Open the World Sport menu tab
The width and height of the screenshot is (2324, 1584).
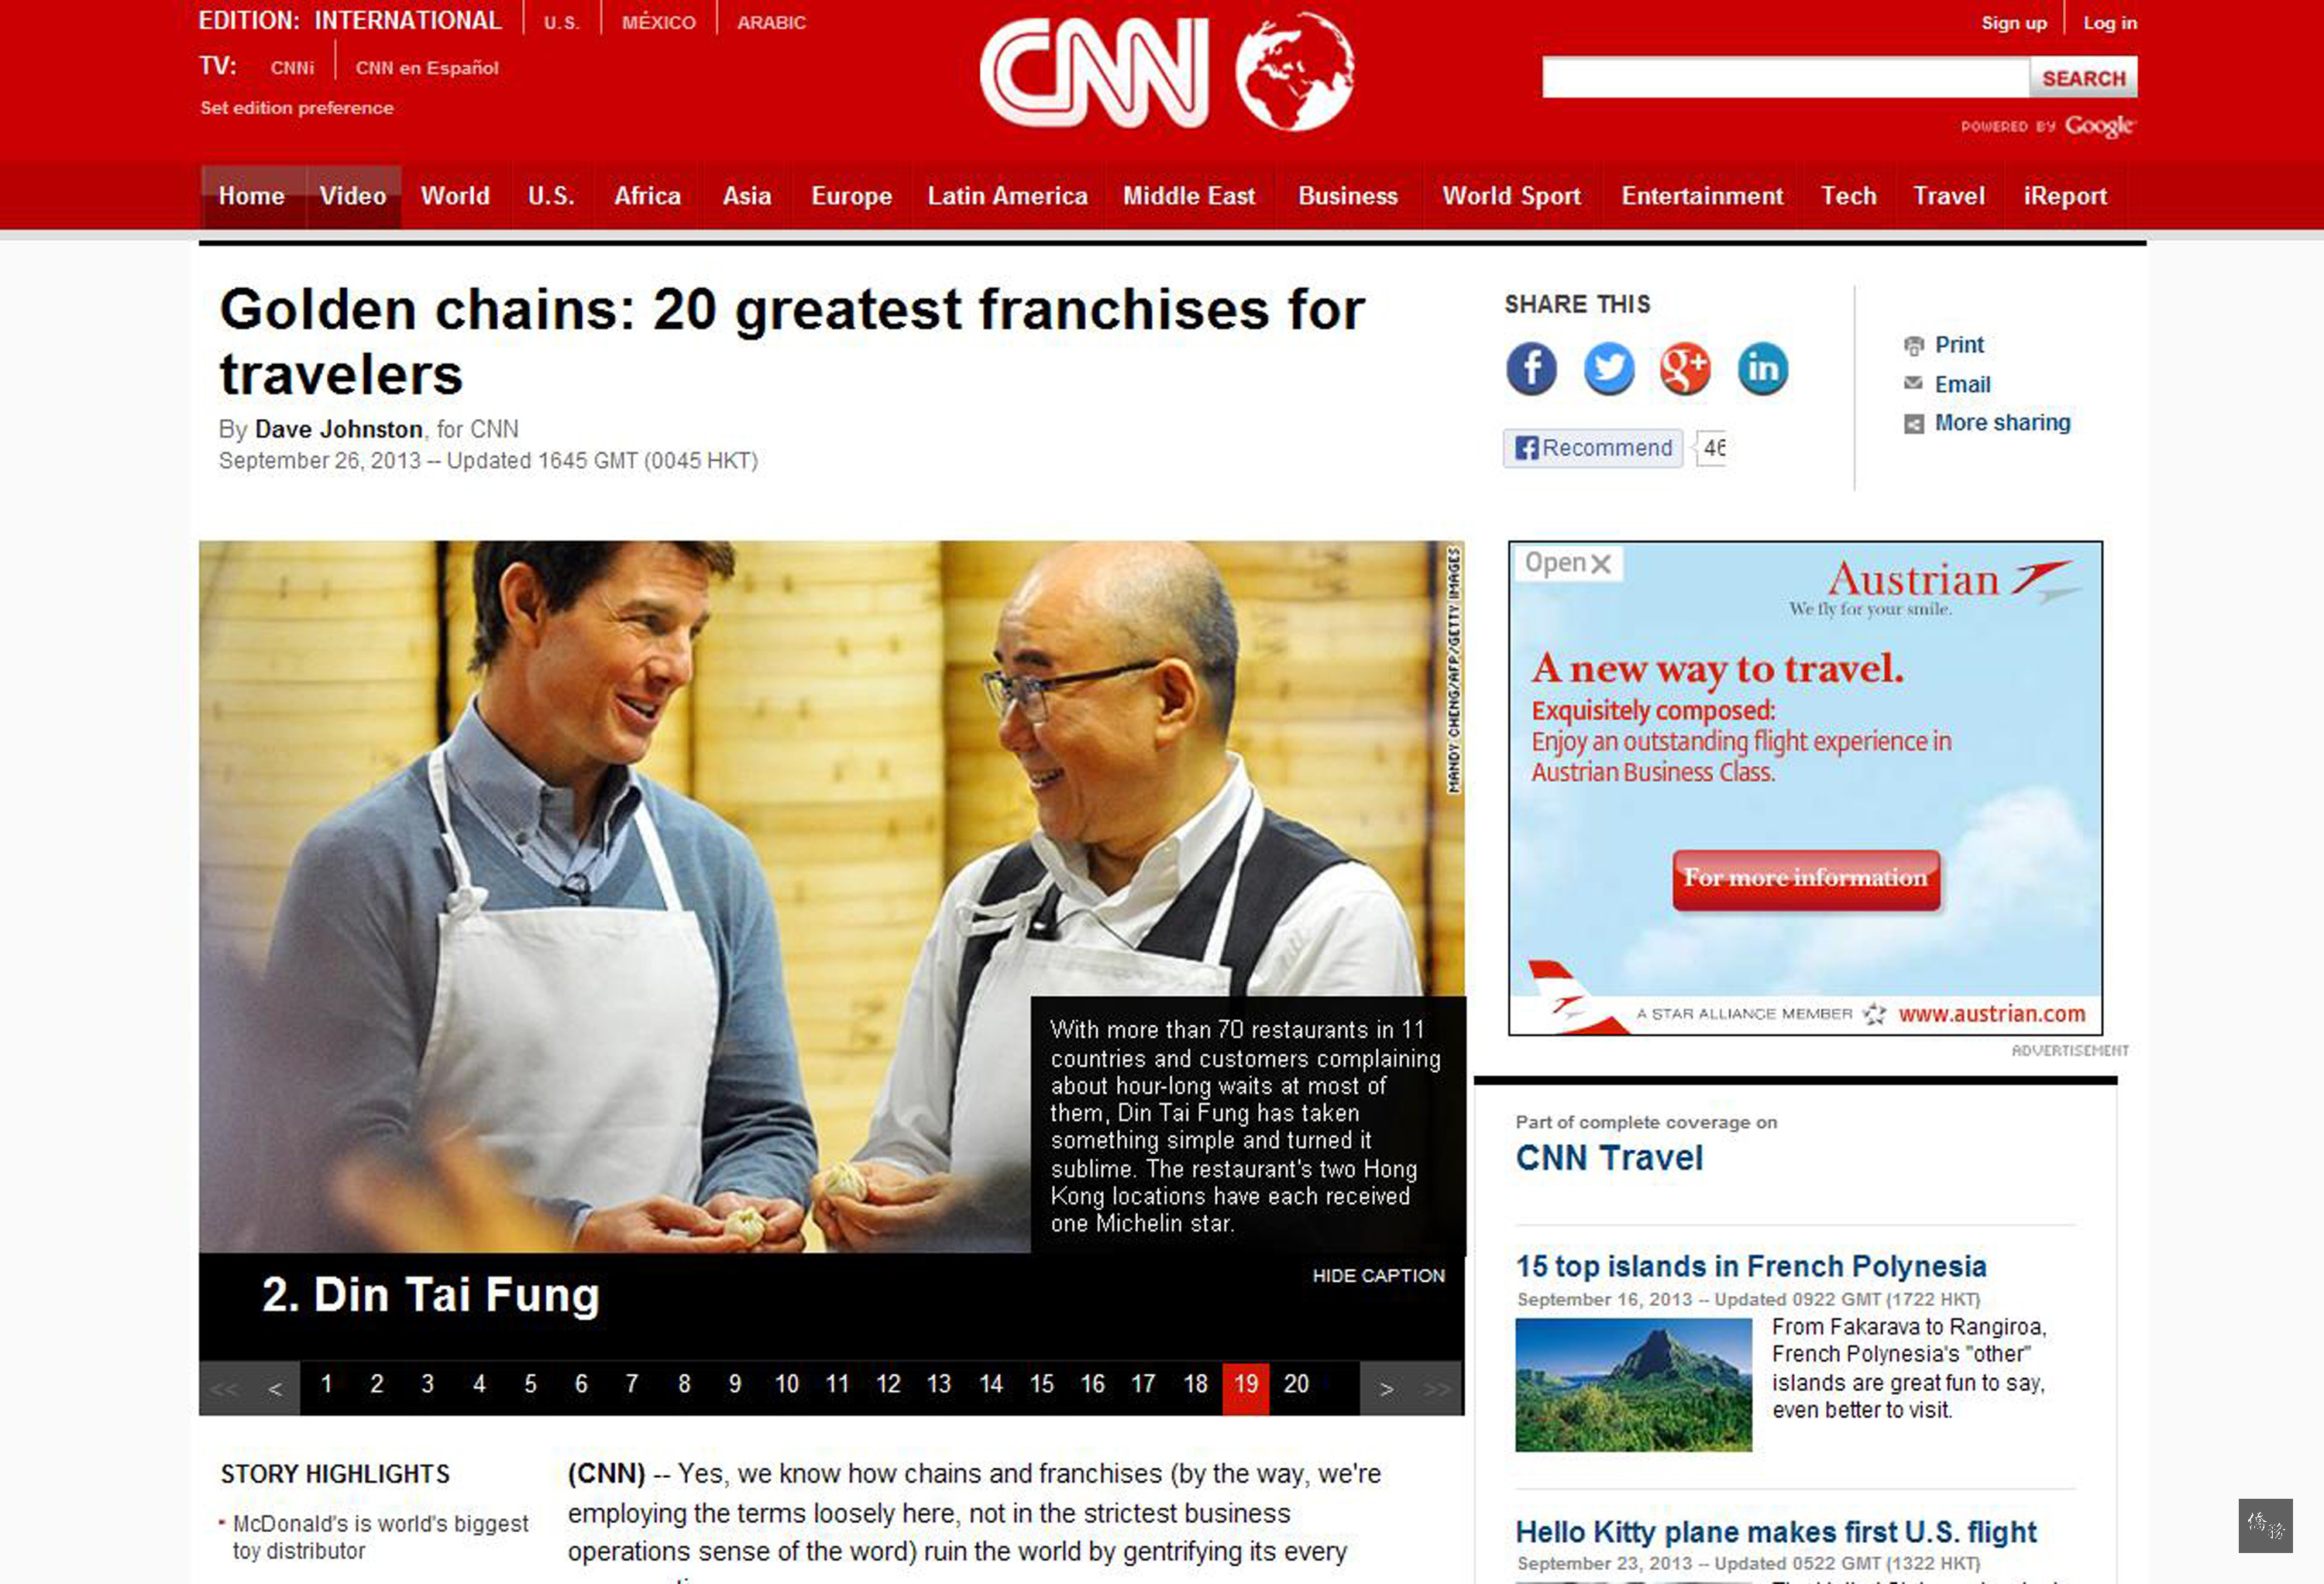tap(1511, 196)
